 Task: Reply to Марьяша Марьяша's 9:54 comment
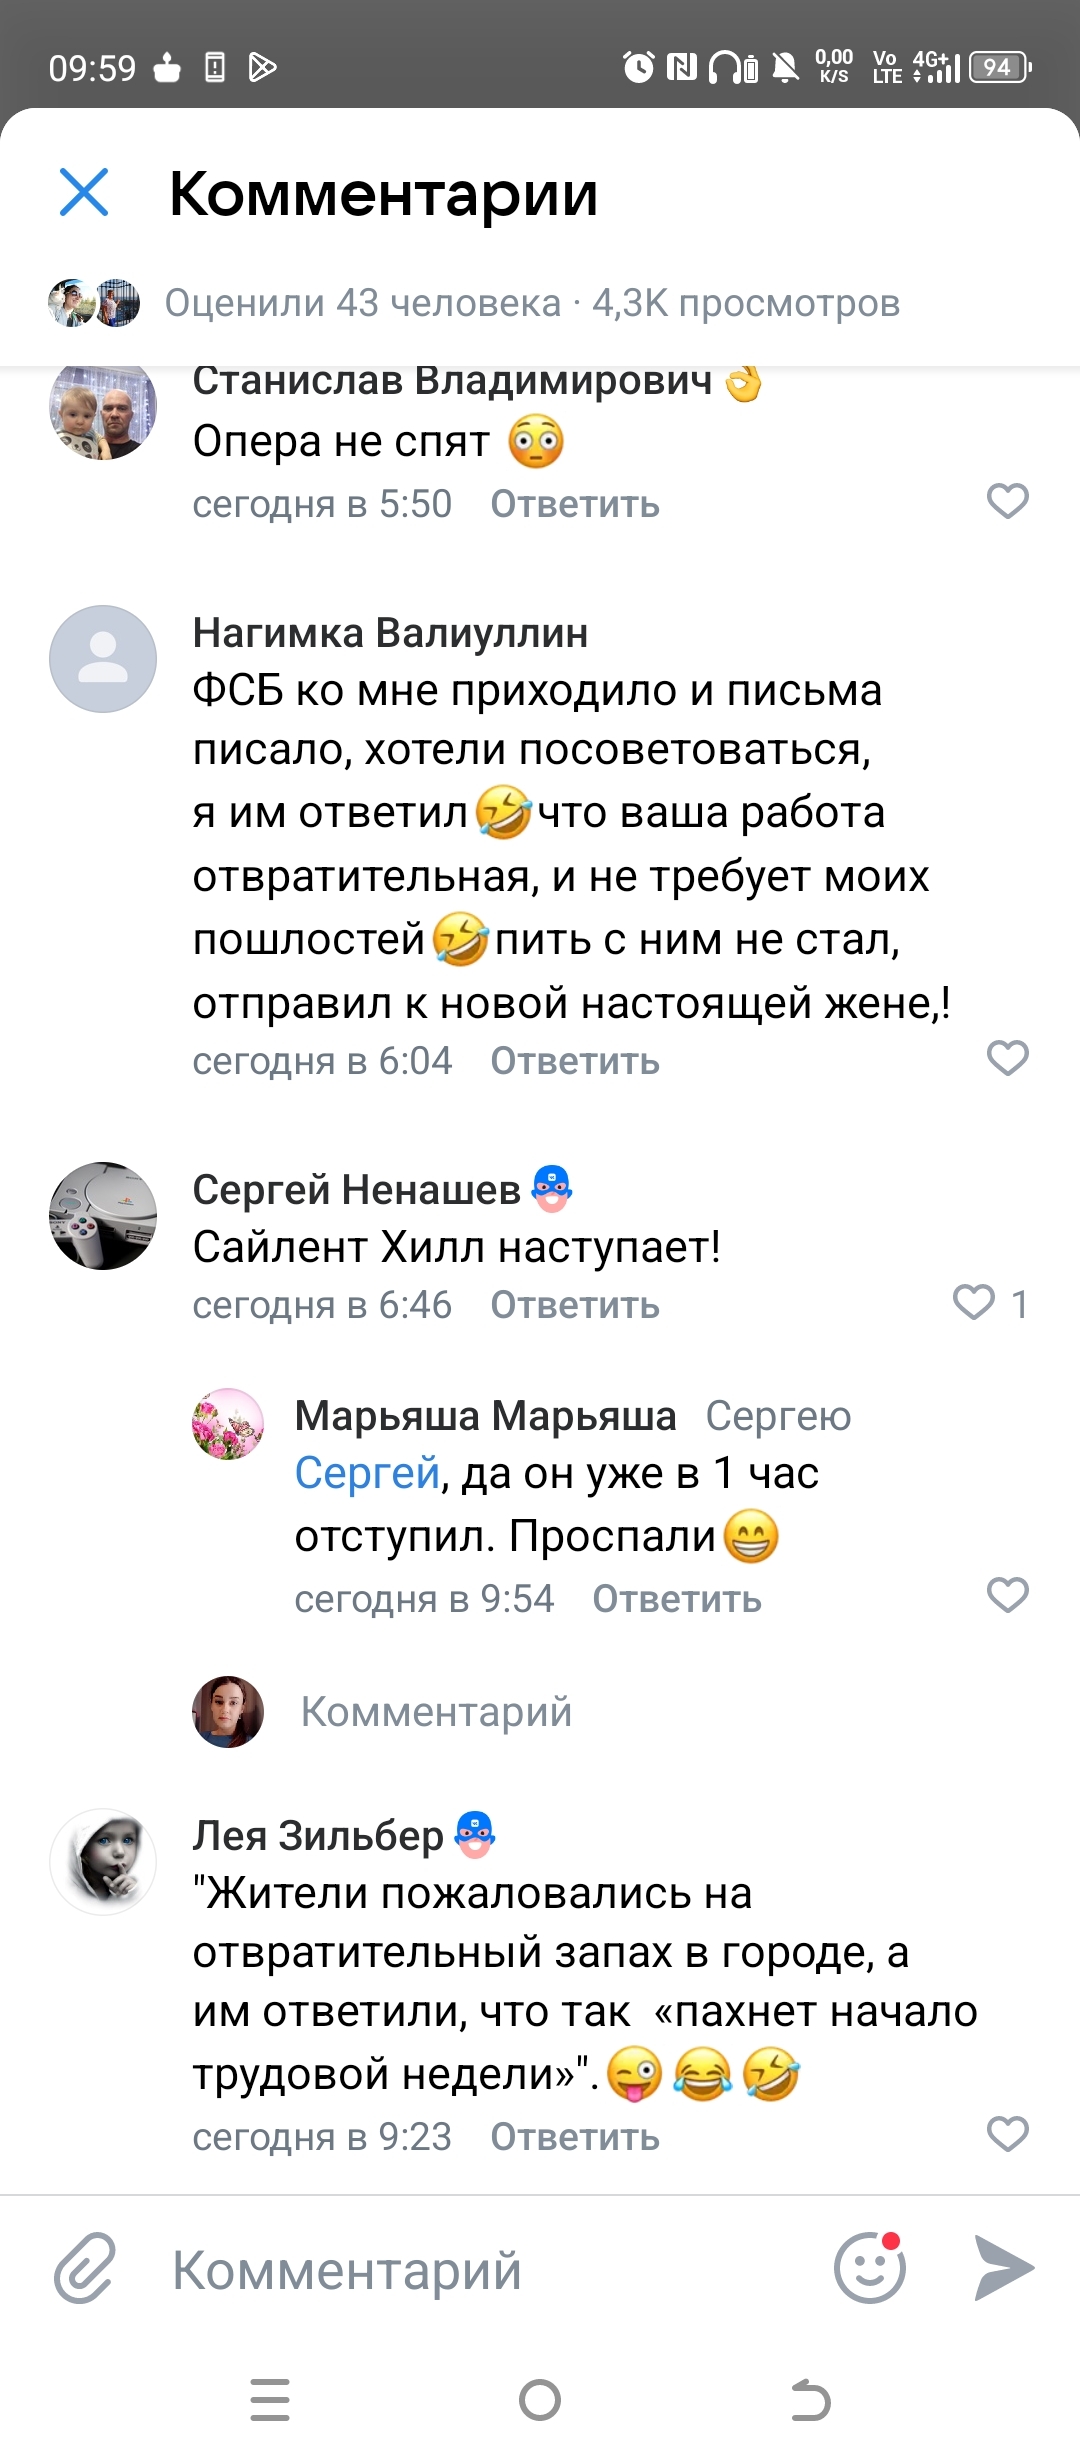coord(676,1599)
